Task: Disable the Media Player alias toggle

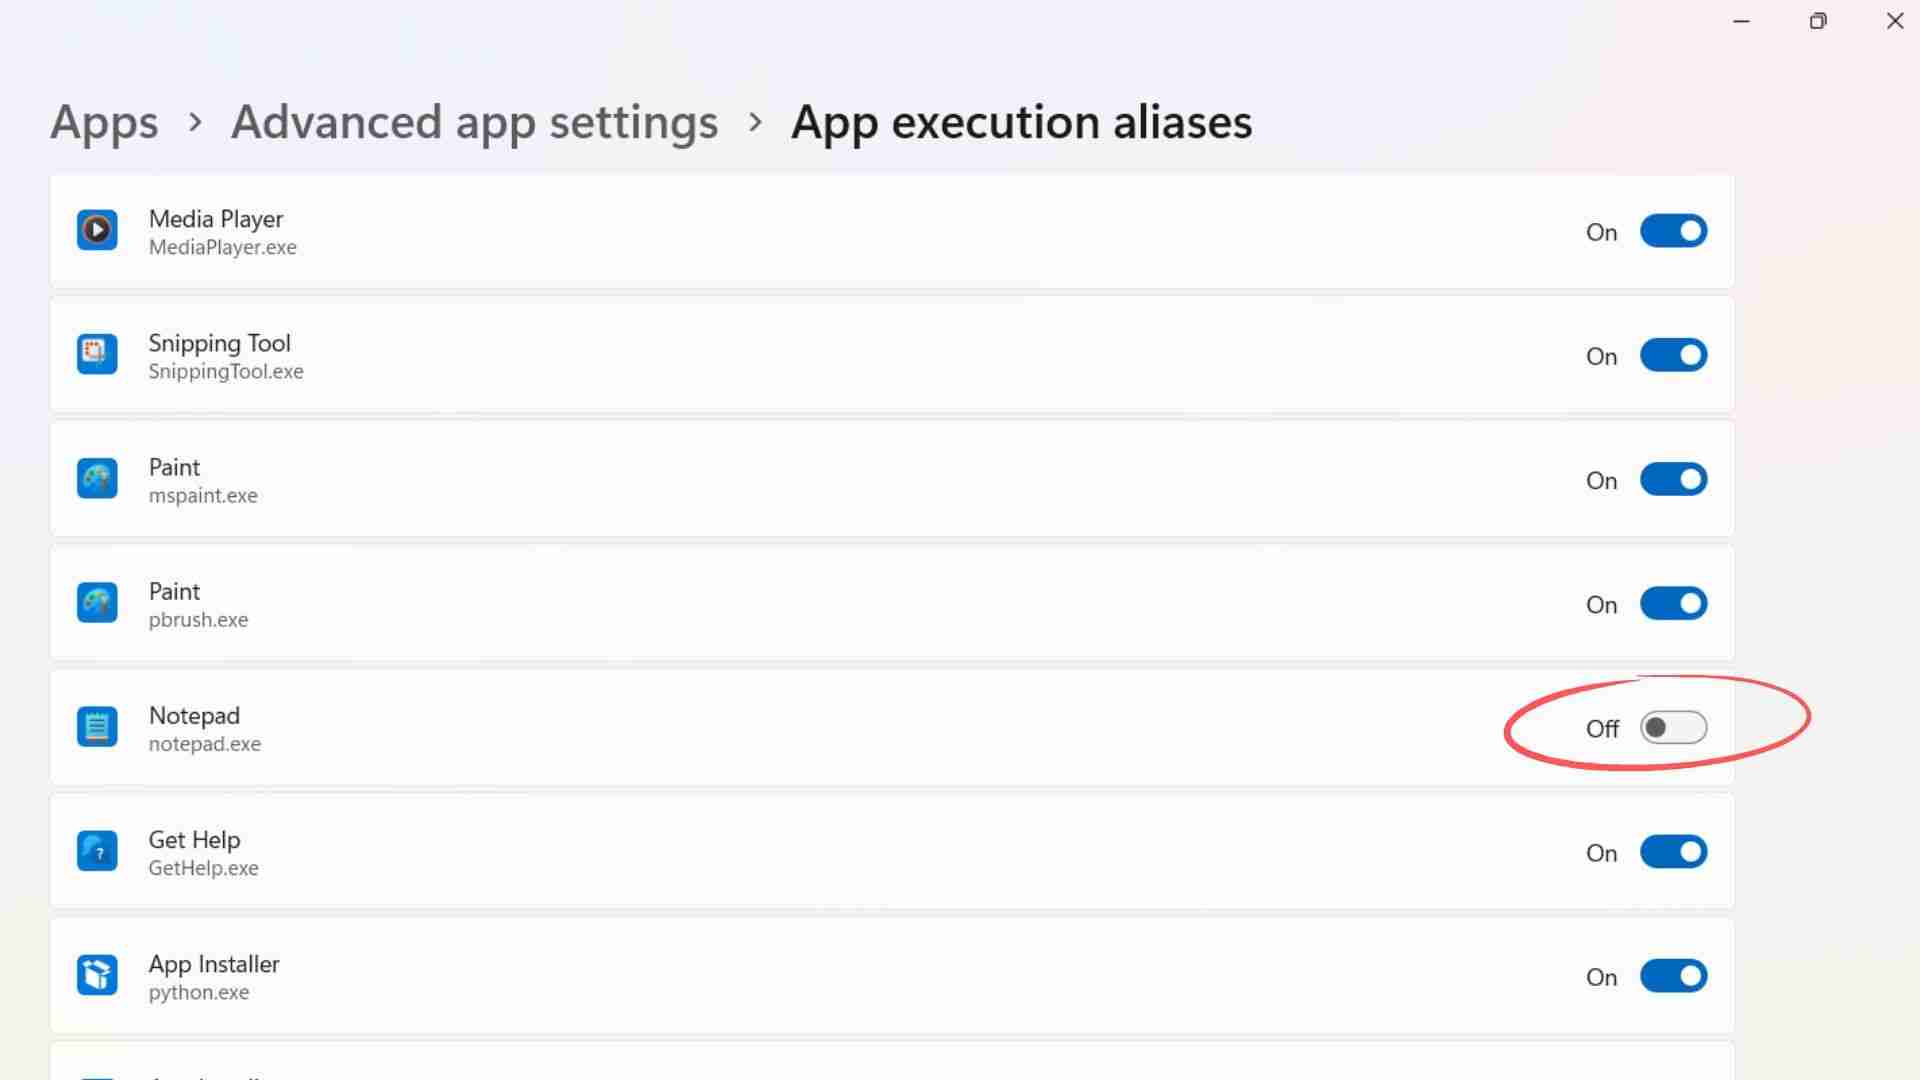Action: [1673, 231]
